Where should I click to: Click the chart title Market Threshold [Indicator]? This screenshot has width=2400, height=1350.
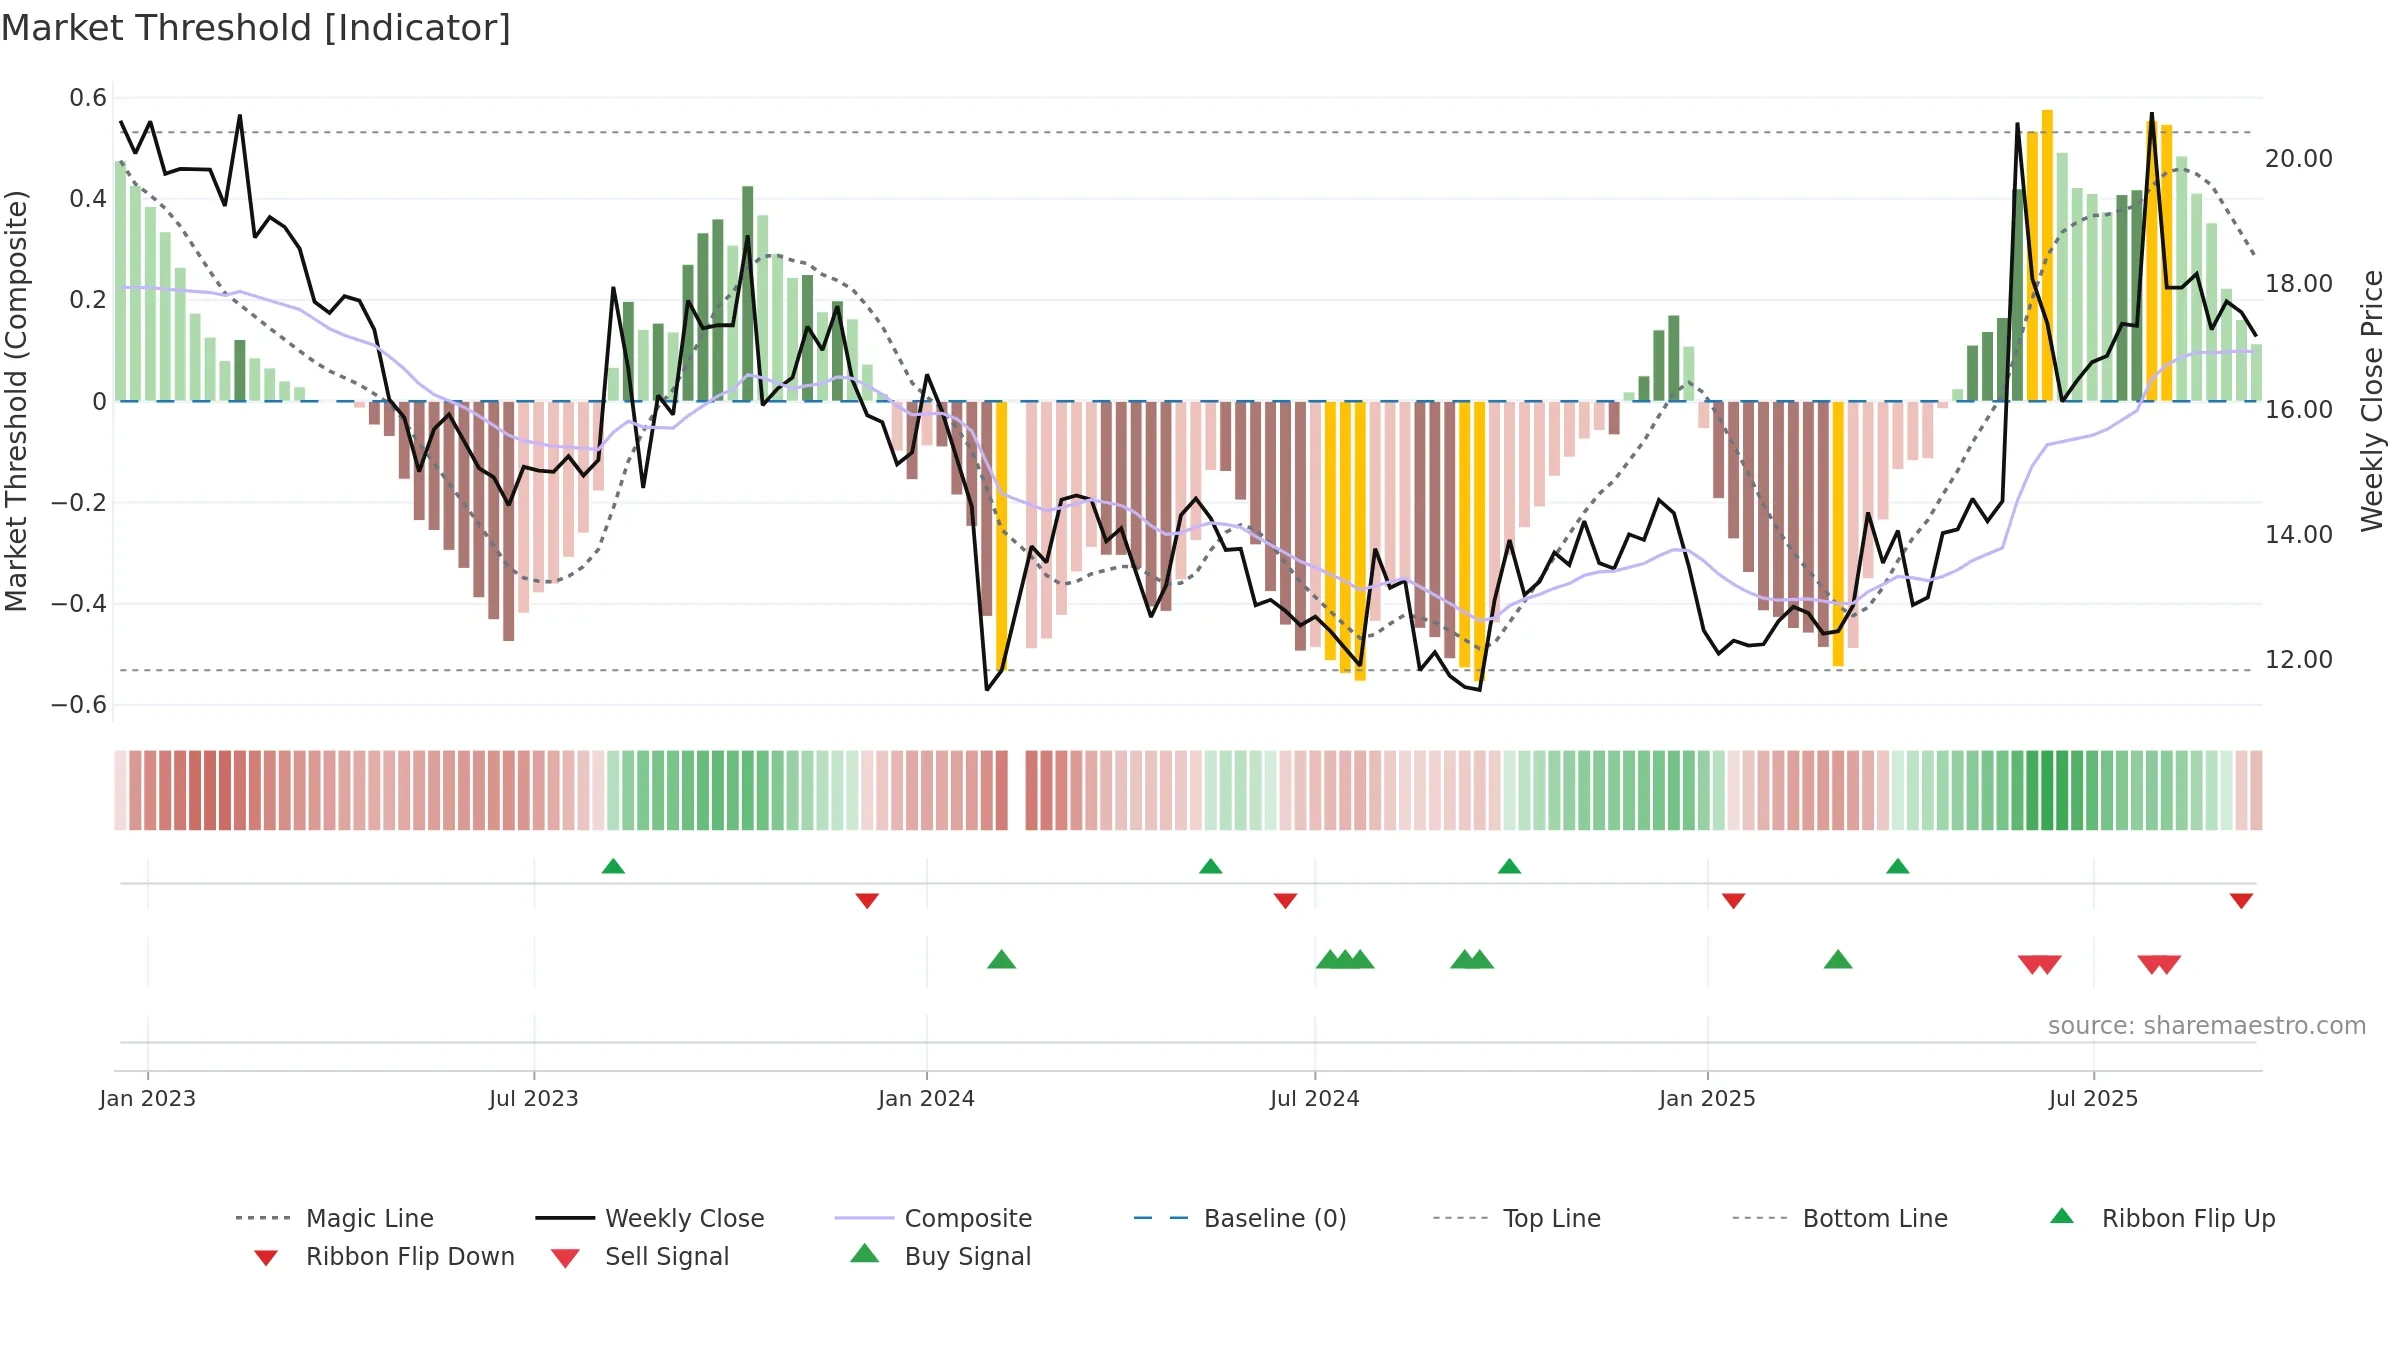coord(256,28)
